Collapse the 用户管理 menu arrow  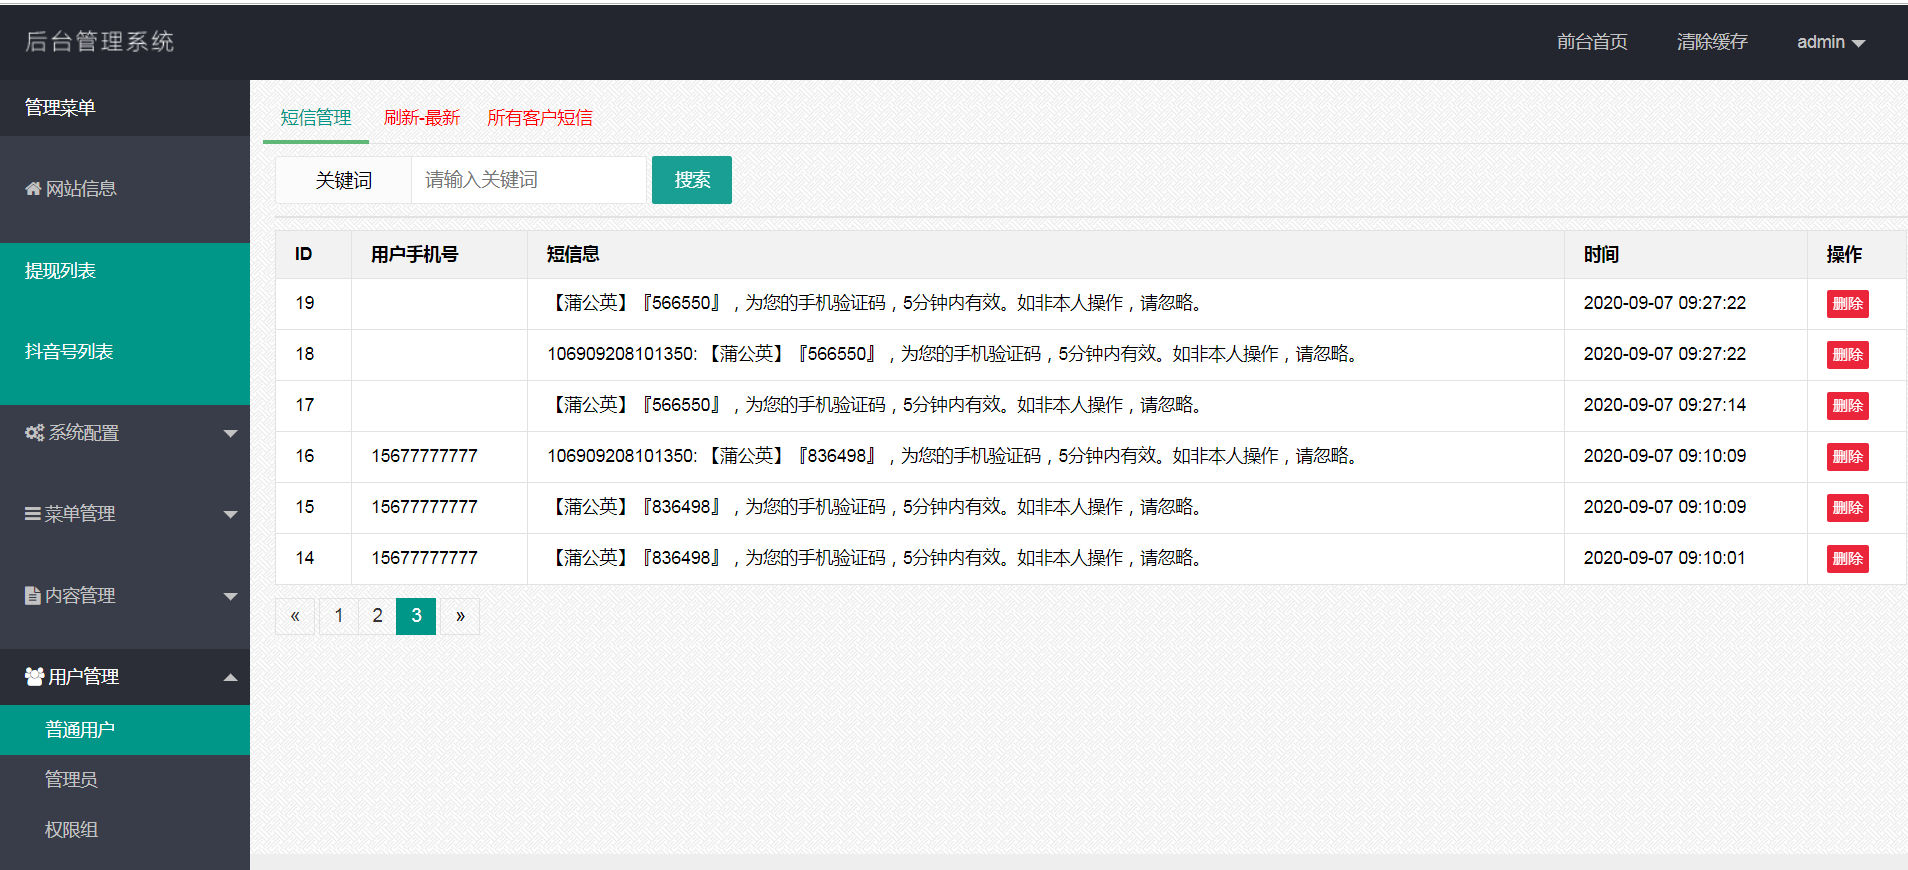pos(230,677)
